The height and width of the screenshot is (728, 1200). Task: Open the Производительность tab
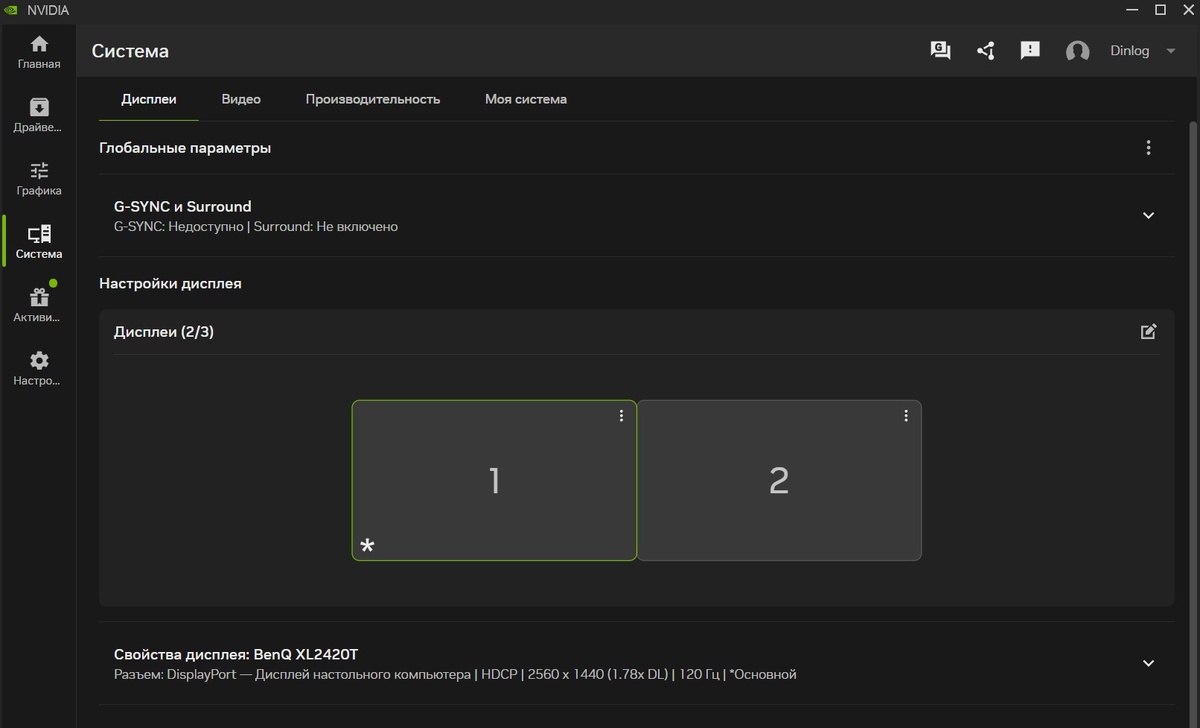pyautogui.click(x=373, y=99)
